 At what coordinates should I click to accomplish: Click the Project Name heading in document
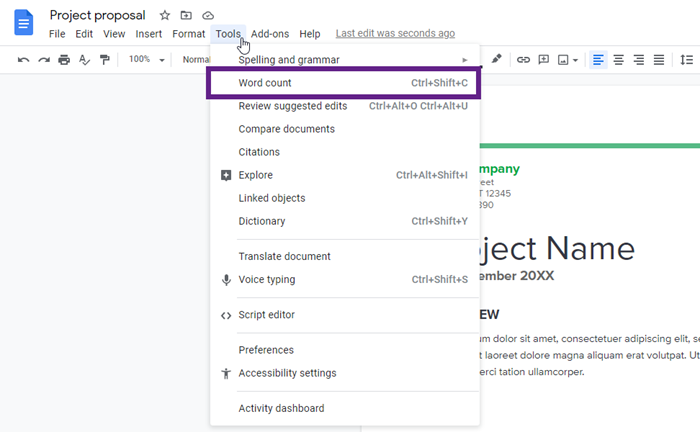[x=557, y=249]
